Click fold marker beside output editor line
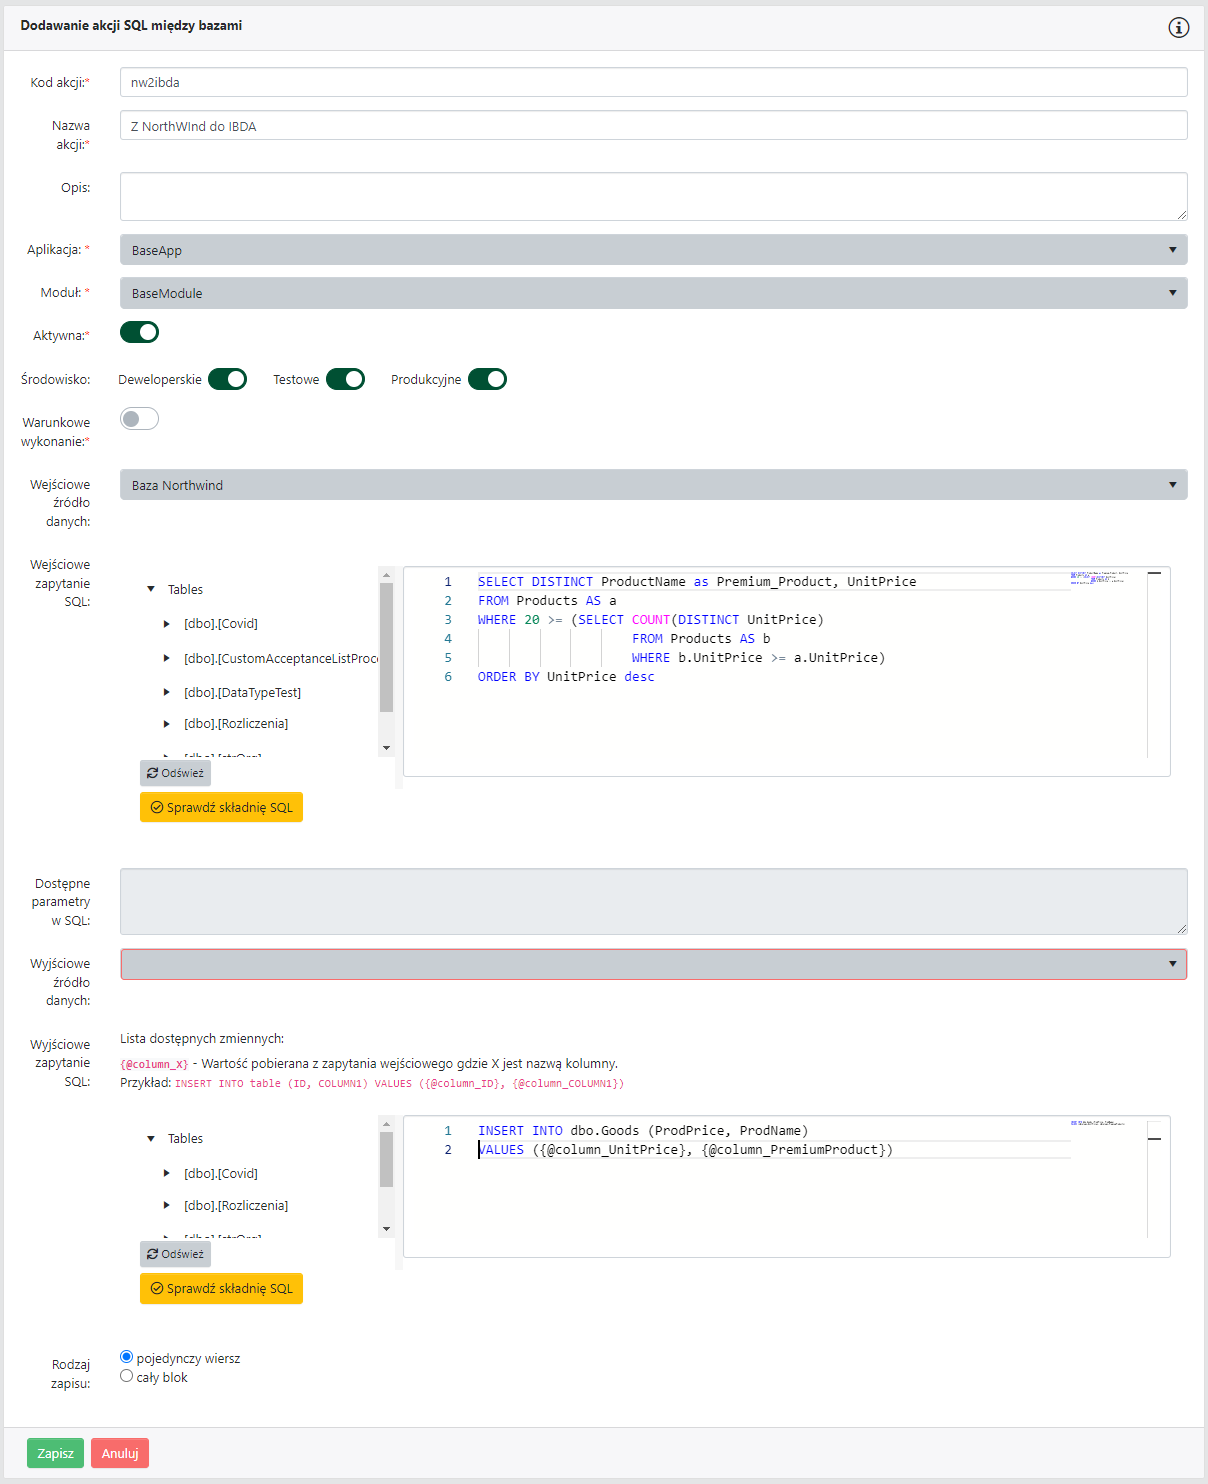The image size is (1208, 1484). (1154, 1138)
